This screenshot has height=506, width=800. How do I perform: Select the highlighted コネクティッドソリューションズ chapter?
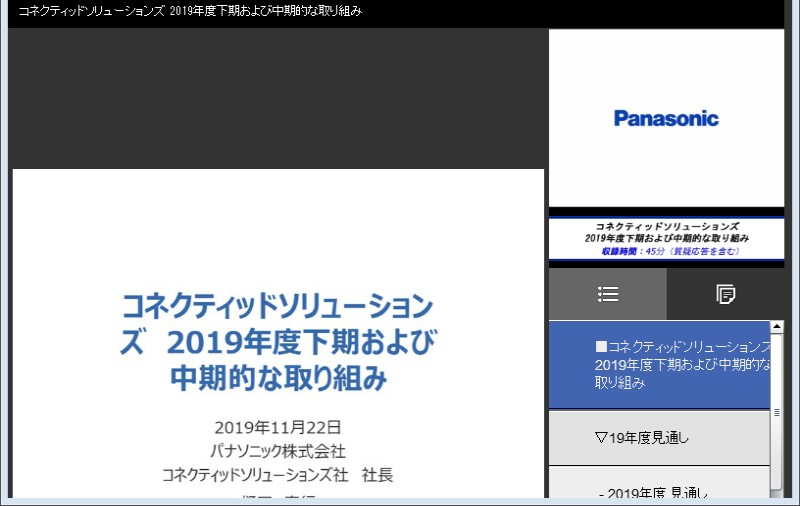(659, 365)
